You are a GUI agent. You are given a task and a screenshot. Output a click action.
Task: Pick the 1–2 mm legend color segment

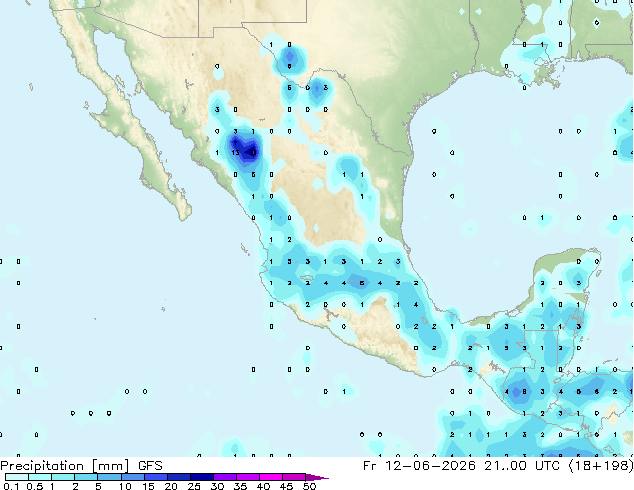click(x=63, y=477)
